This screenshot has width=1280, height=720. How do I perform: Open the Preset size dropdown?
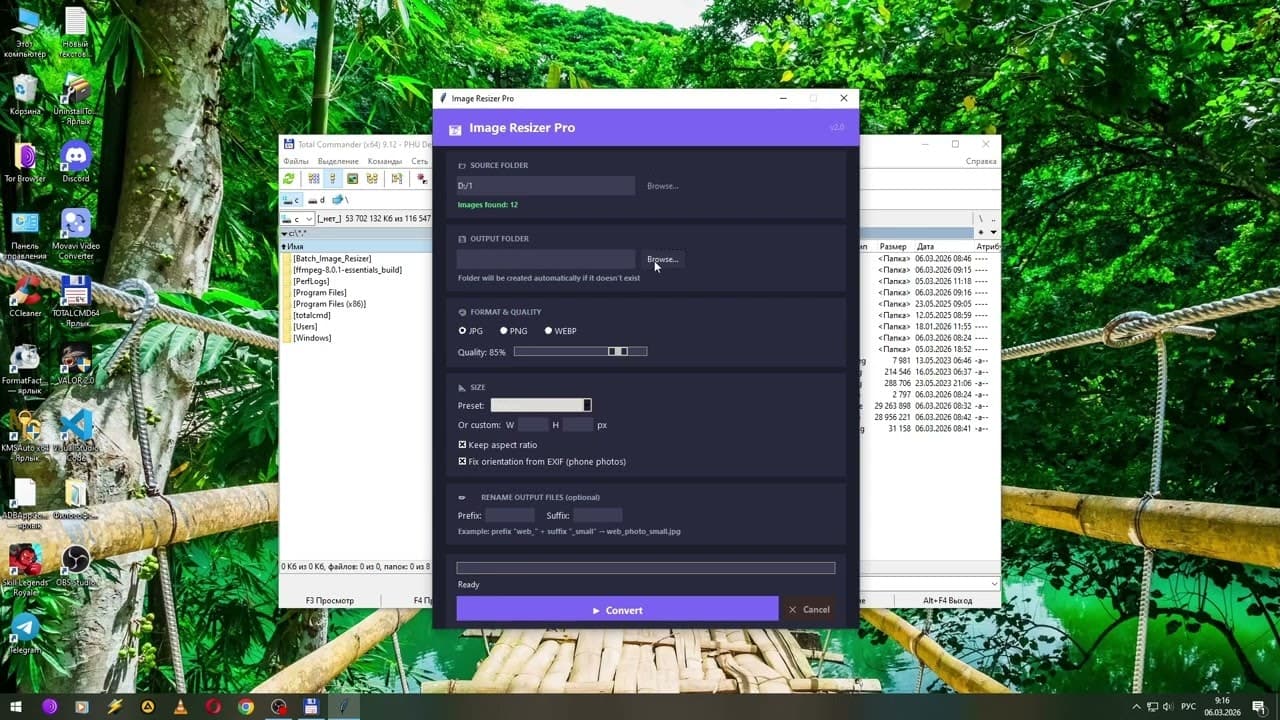(587, 405)
